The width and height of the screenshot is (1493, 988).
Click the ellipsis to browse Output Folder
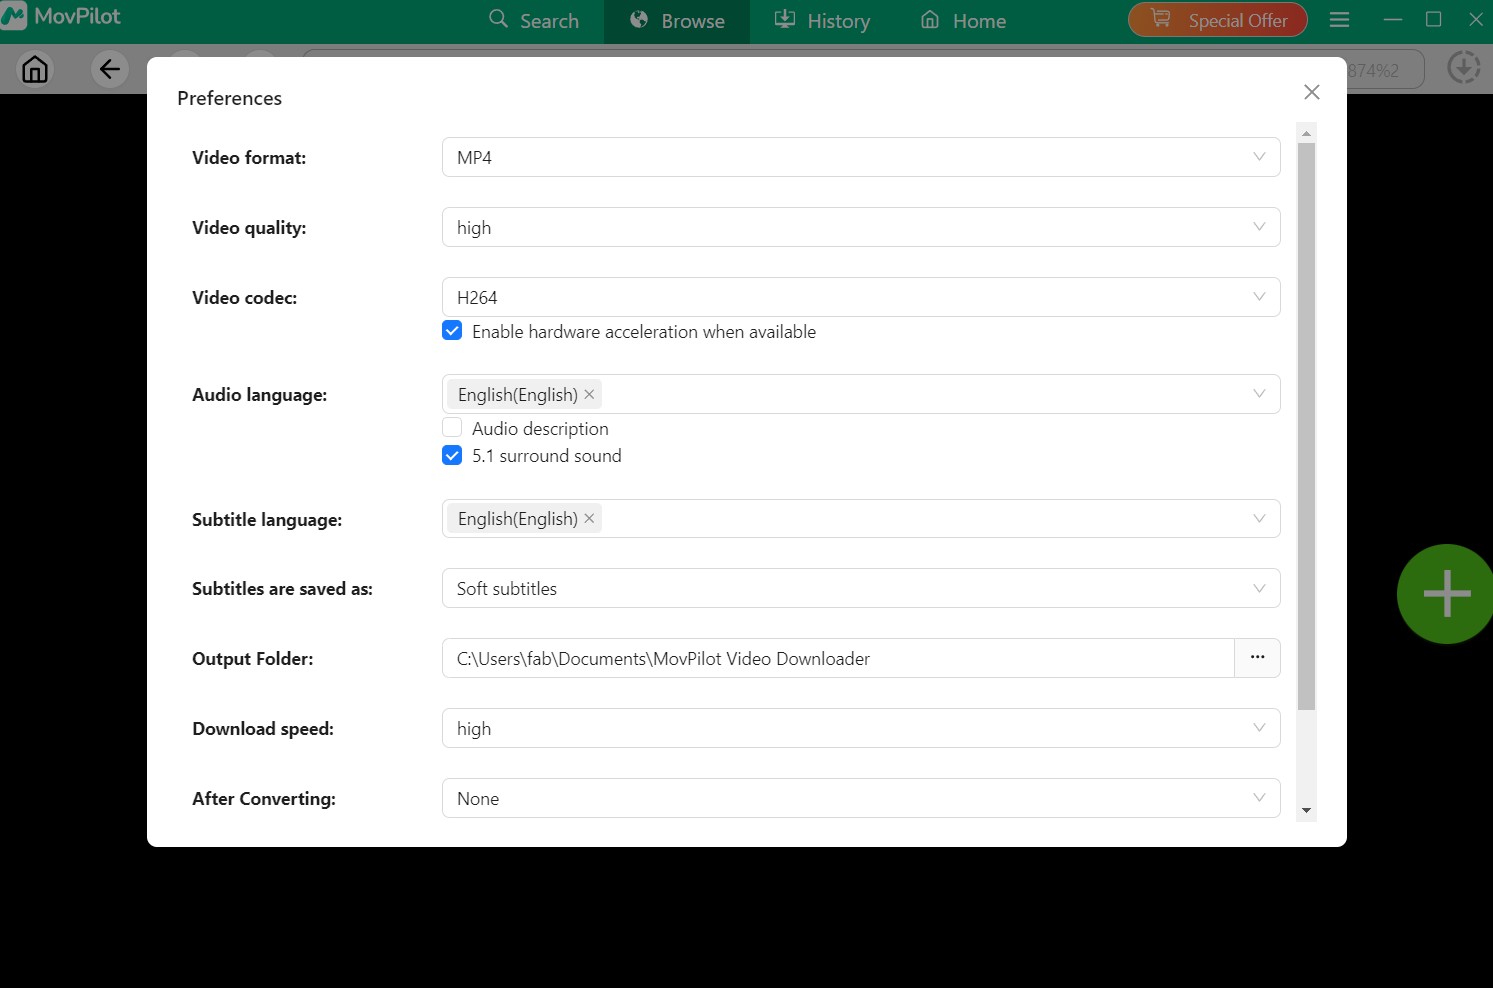point(1257,658)
